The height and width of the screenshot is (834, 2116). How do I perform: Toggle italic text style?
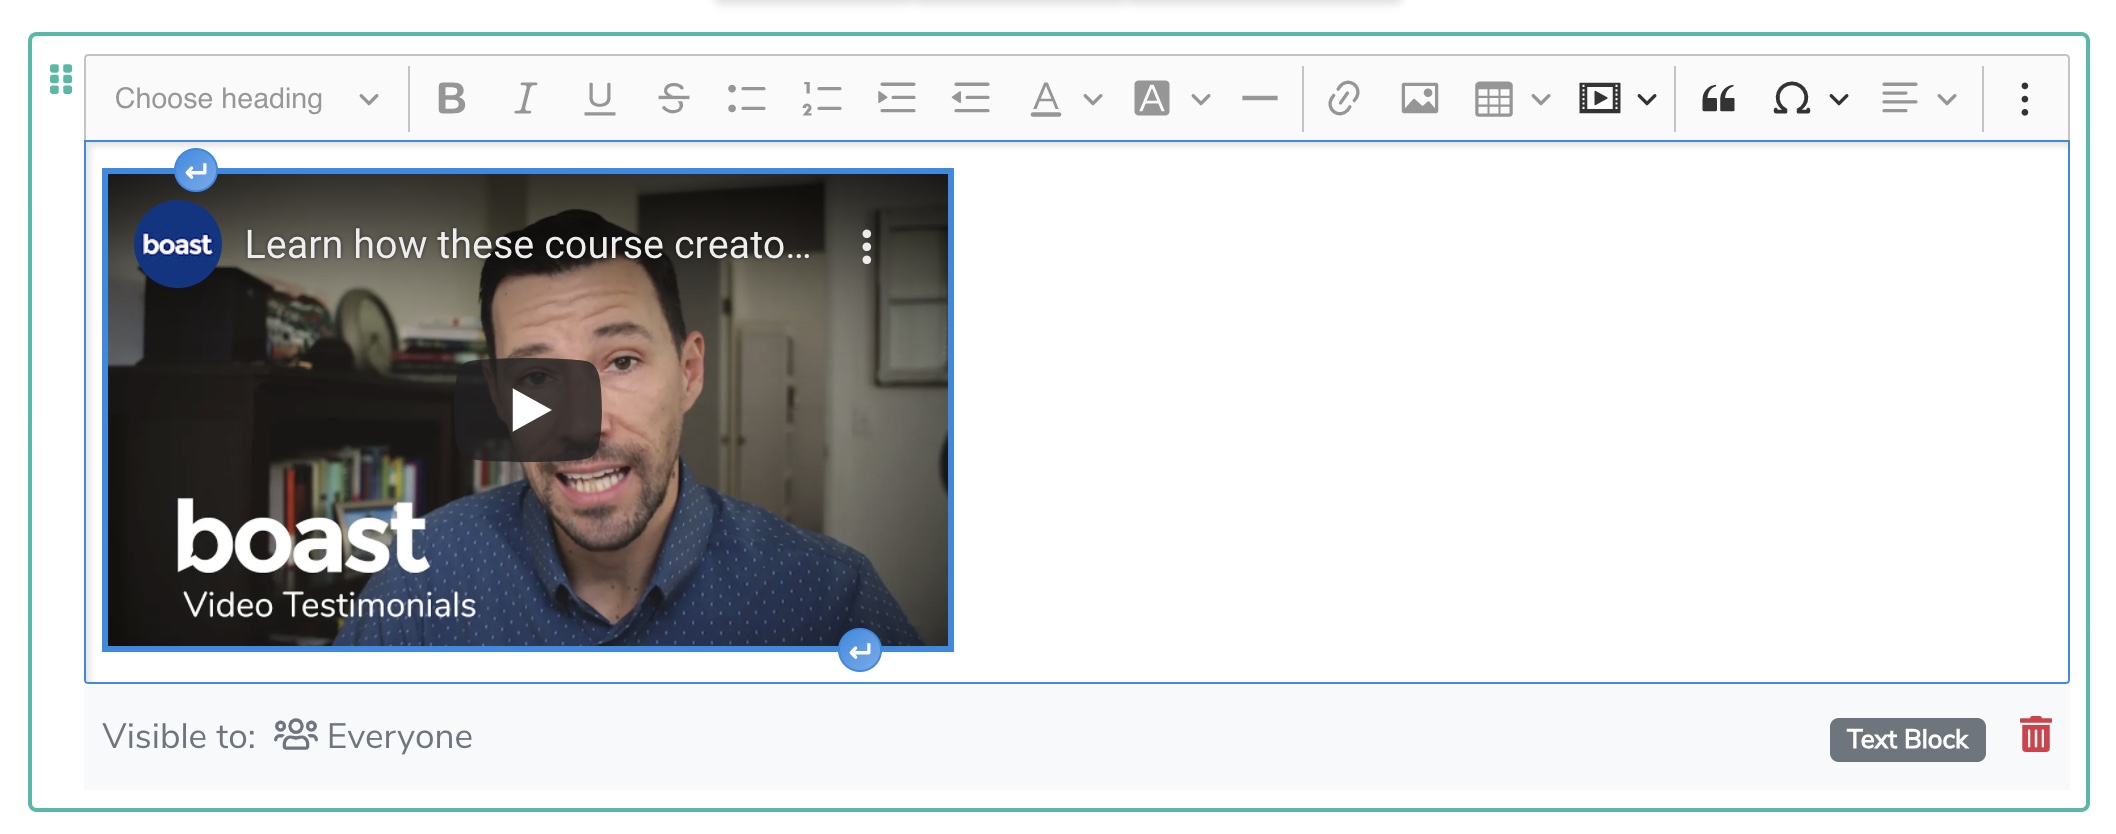[525, 99]
